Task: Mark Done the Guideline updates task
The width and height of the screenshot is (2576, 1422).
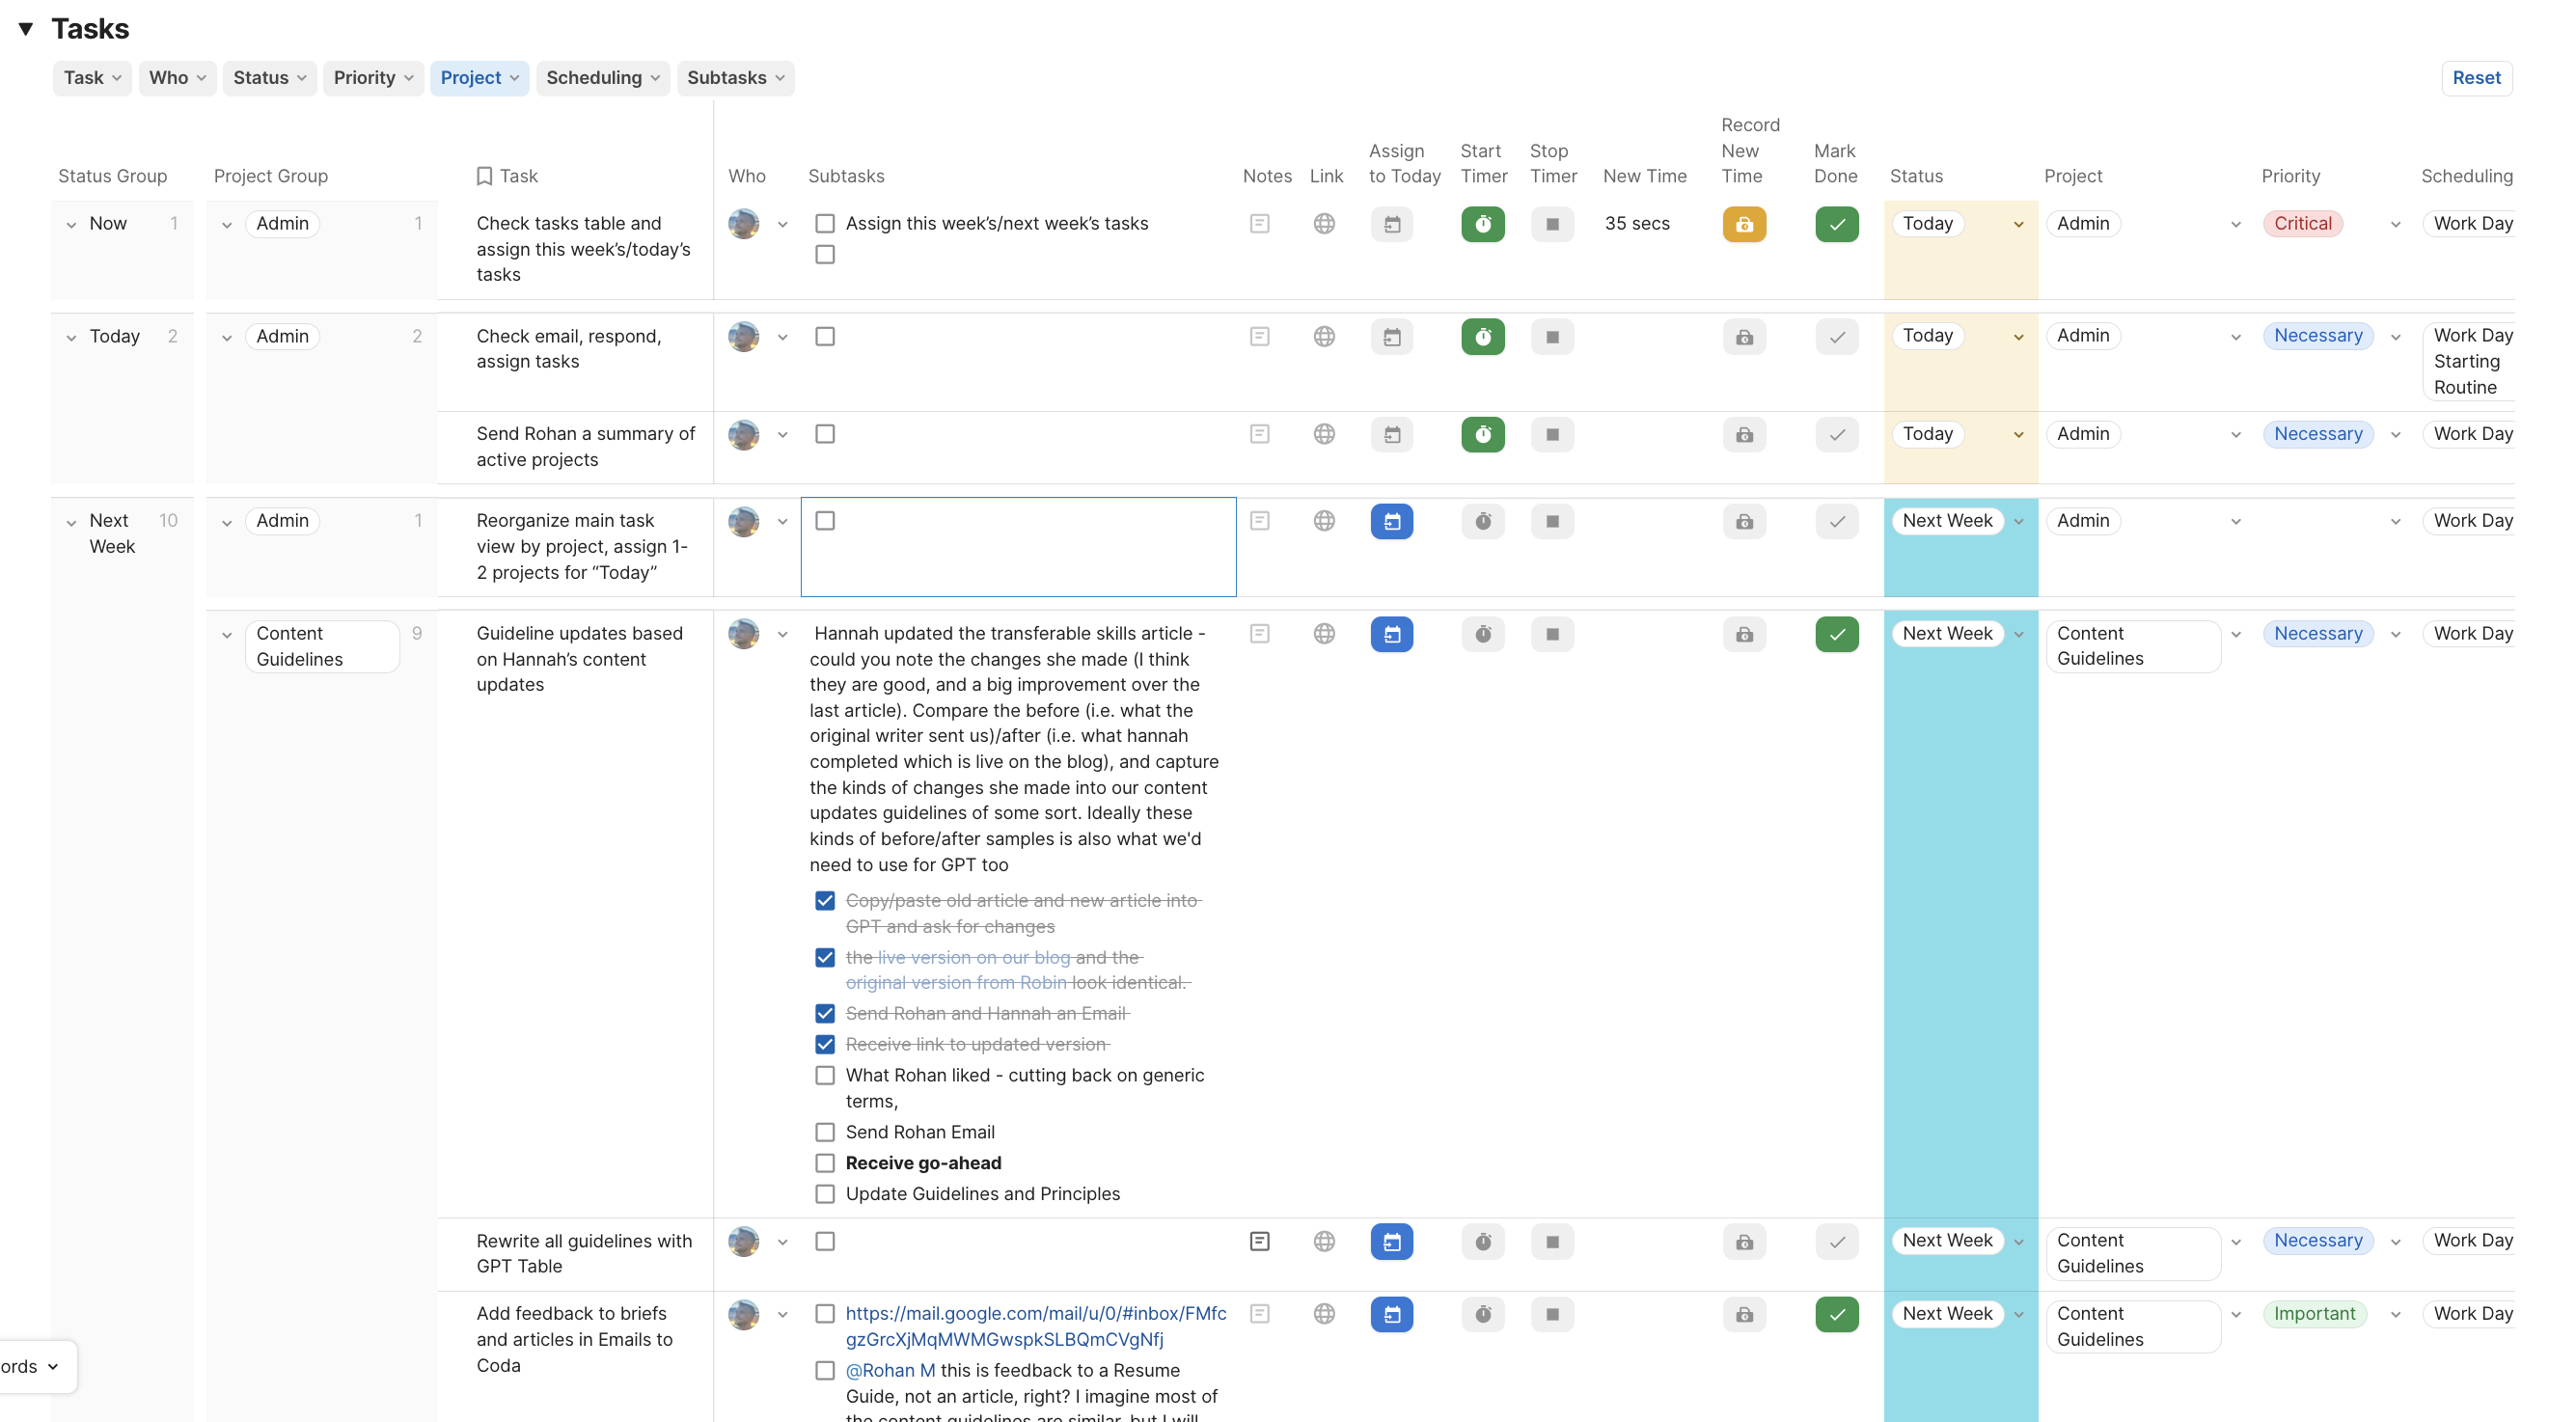Action: click(x=1836, y=634)
